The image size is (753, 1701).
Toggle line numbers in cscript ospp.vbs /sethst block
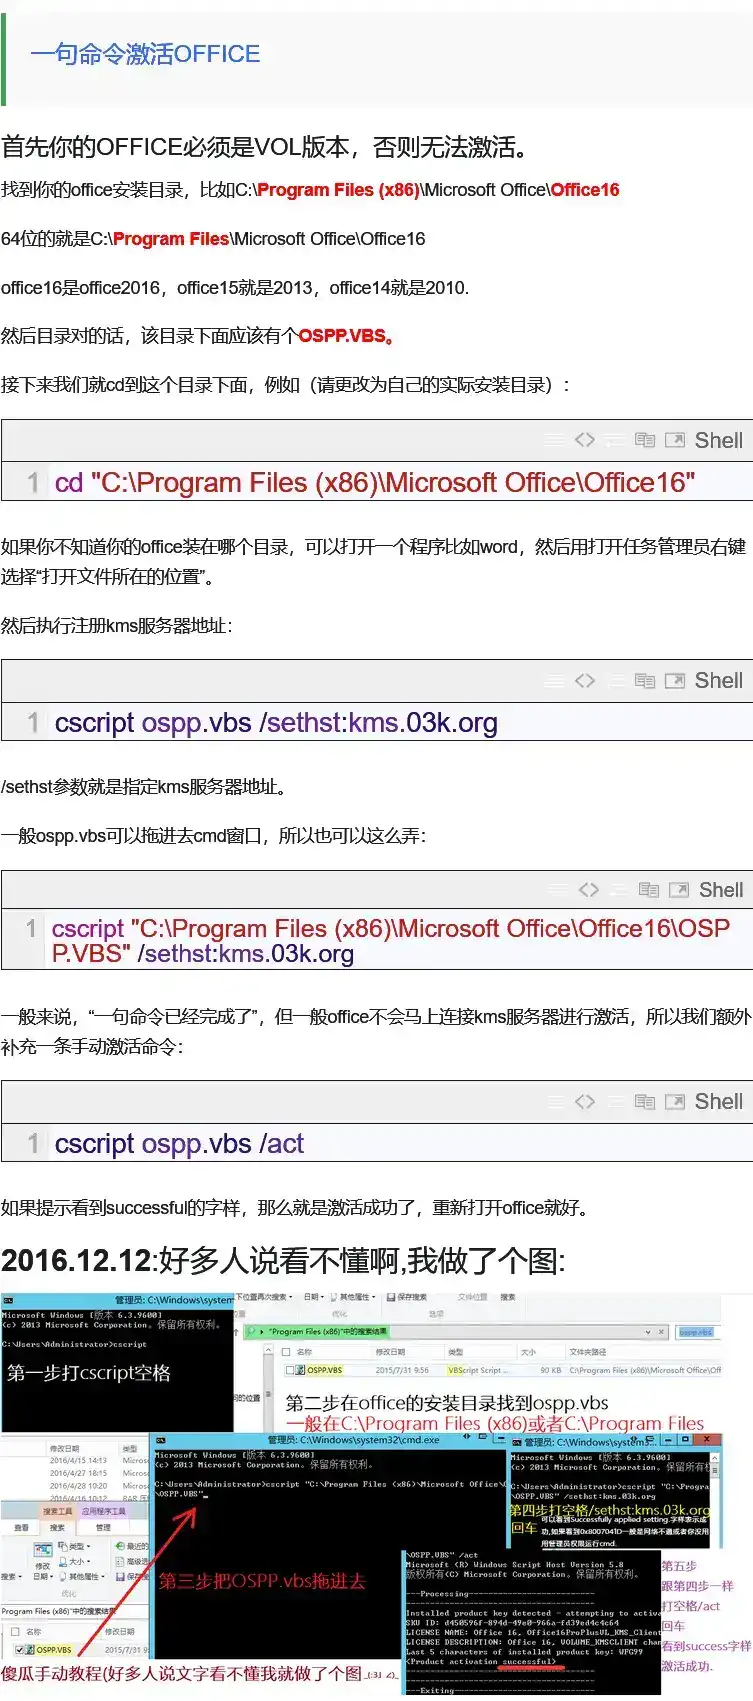click(x=555, y=681)
